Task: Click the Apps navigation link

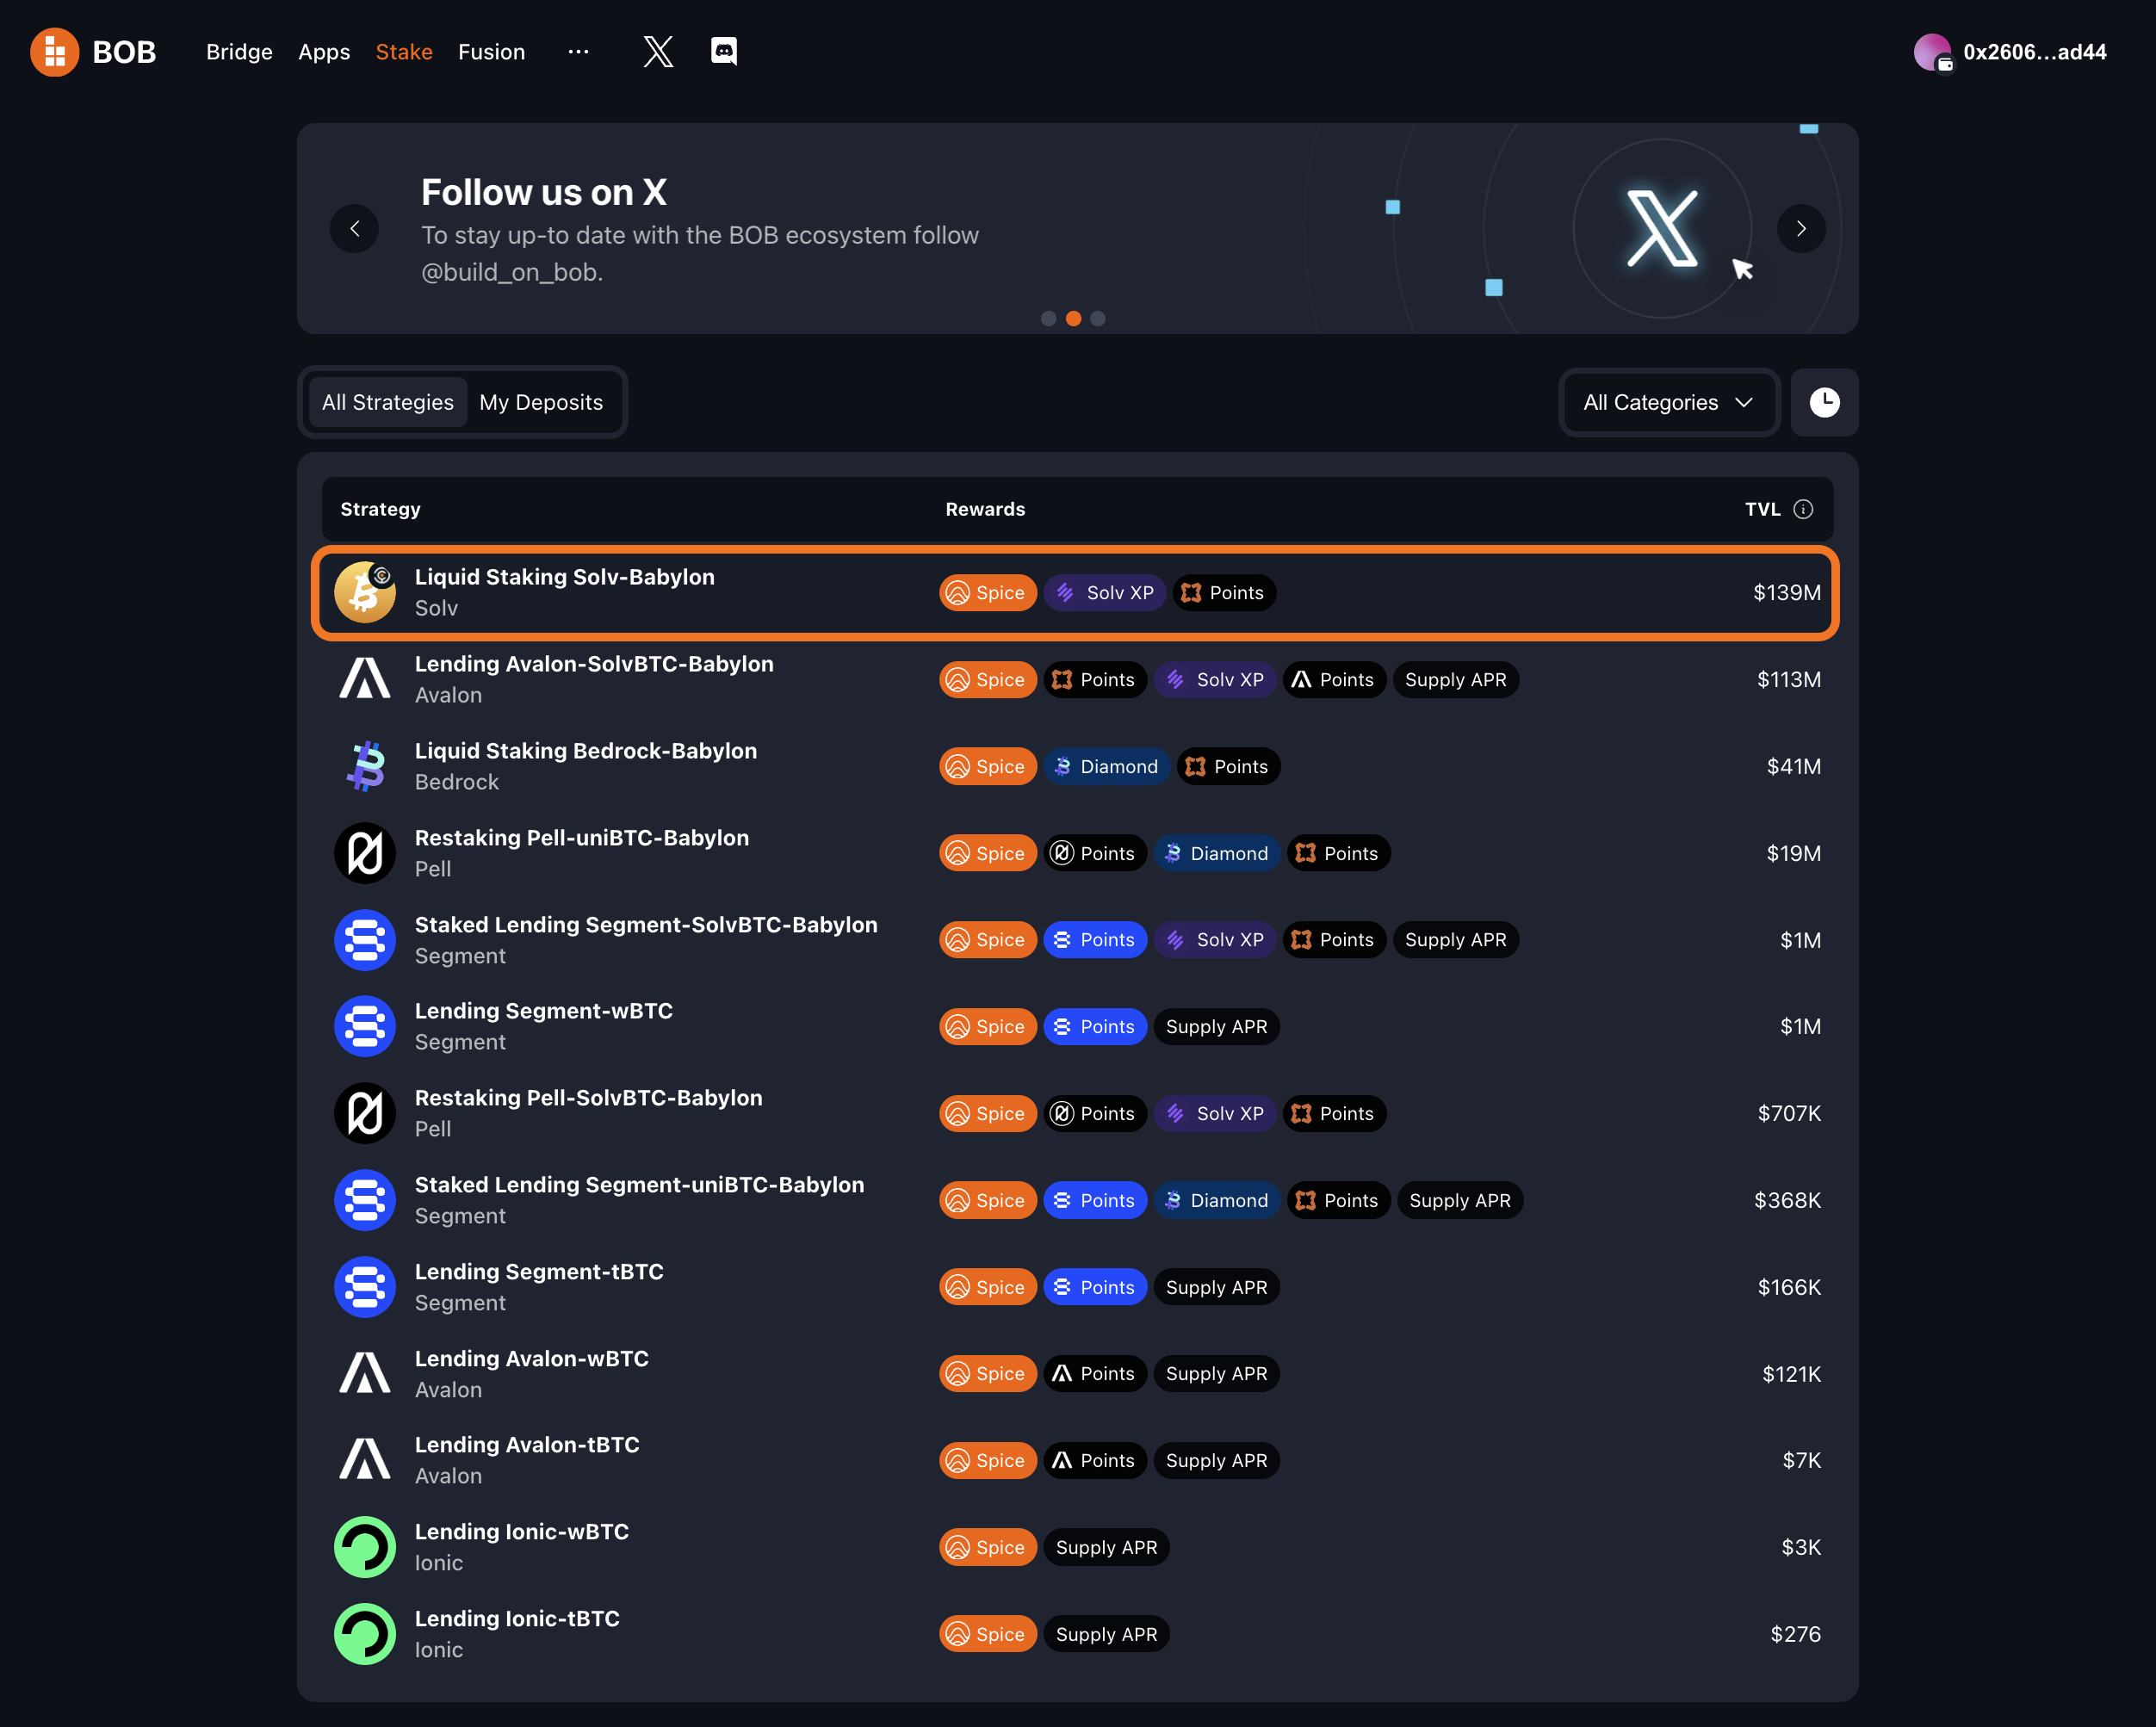Action: 323,49
